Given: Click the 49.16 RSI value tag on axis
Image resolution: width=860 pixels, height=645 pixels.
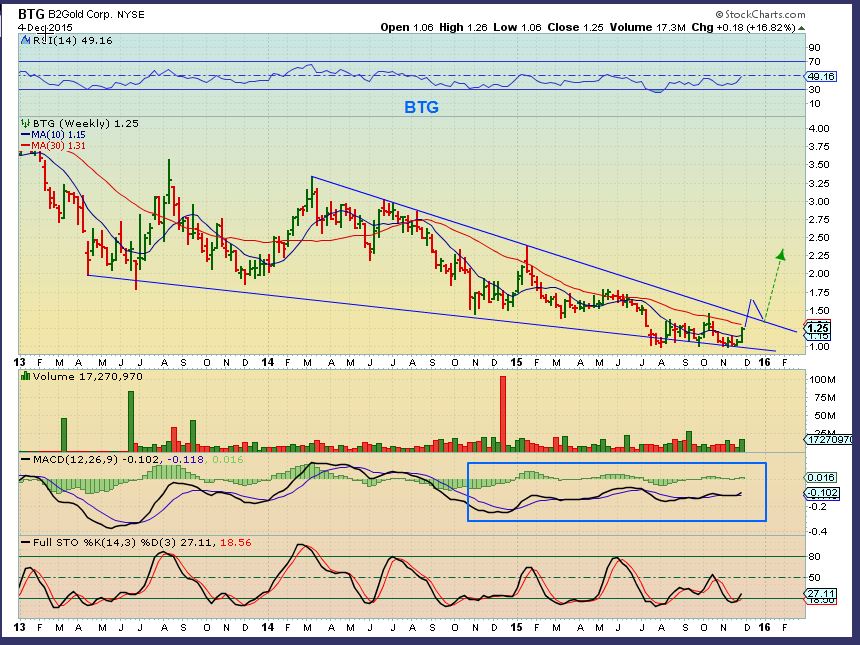Looking at the screenshot, I should [821, 76].
